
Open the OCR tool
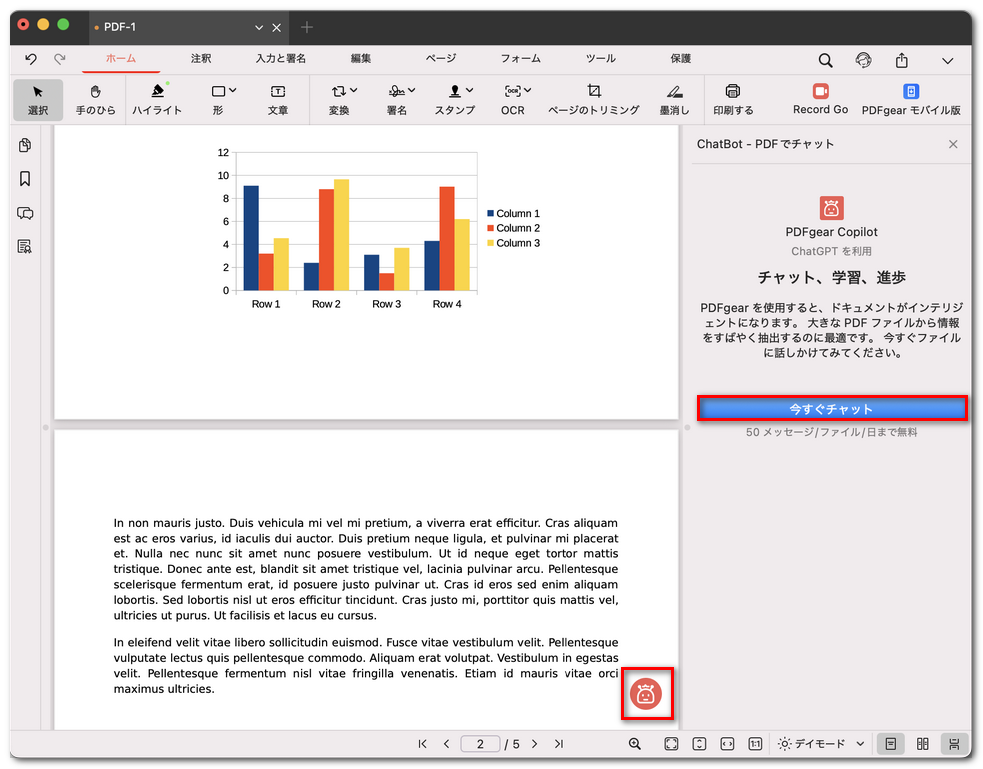512,100
